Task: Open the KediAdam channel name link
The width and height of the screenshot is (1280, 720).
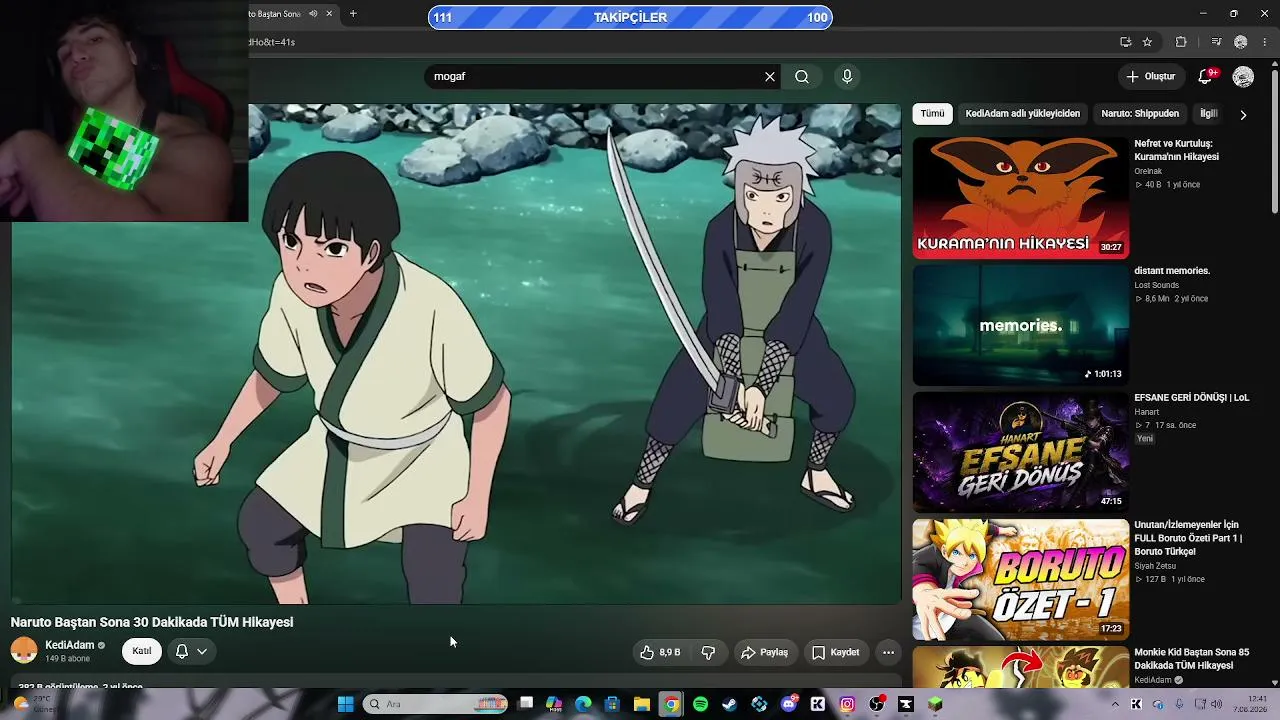Action: pos(70,645)
